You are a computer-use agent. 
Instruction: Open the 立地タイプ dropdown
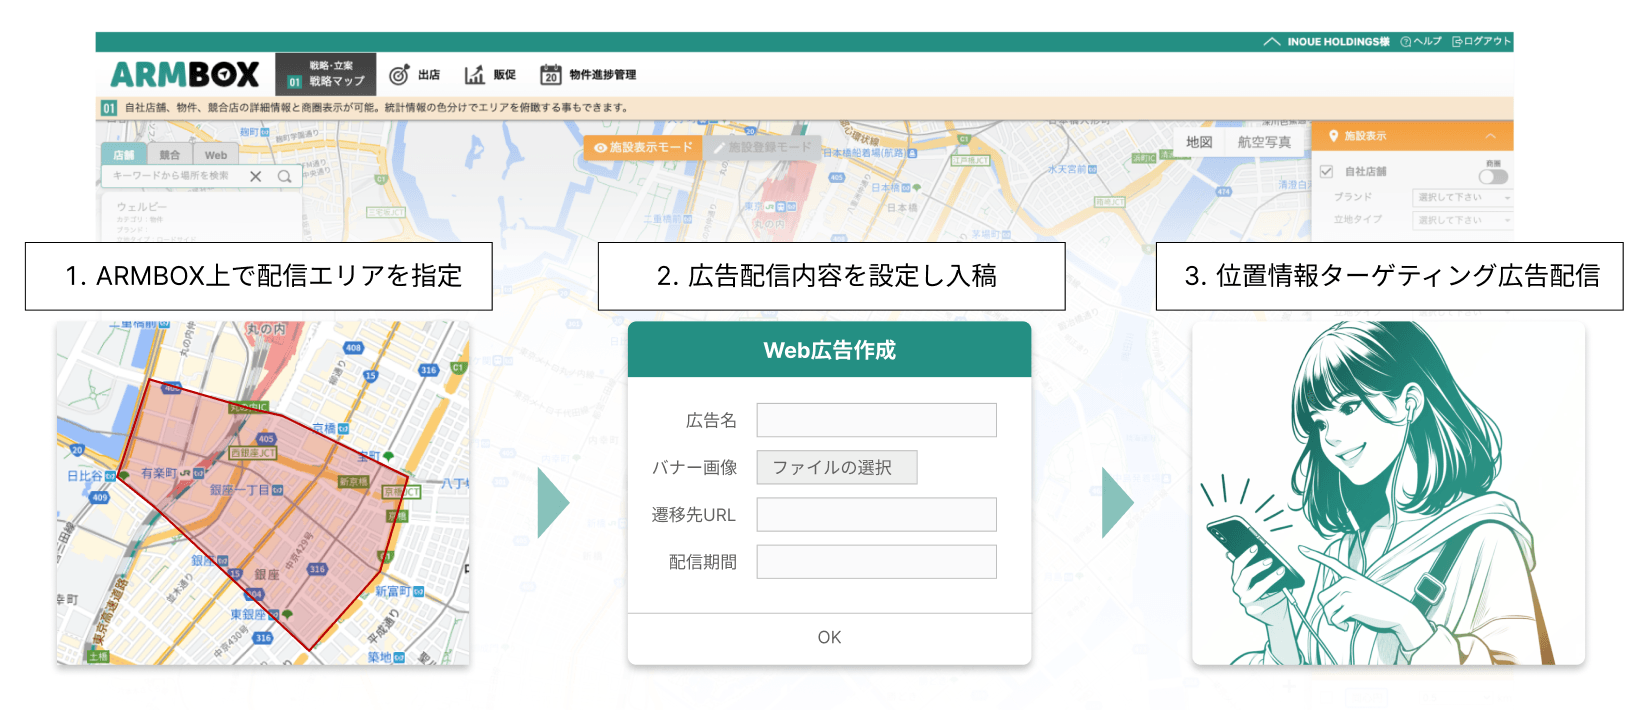point(1461,220)
